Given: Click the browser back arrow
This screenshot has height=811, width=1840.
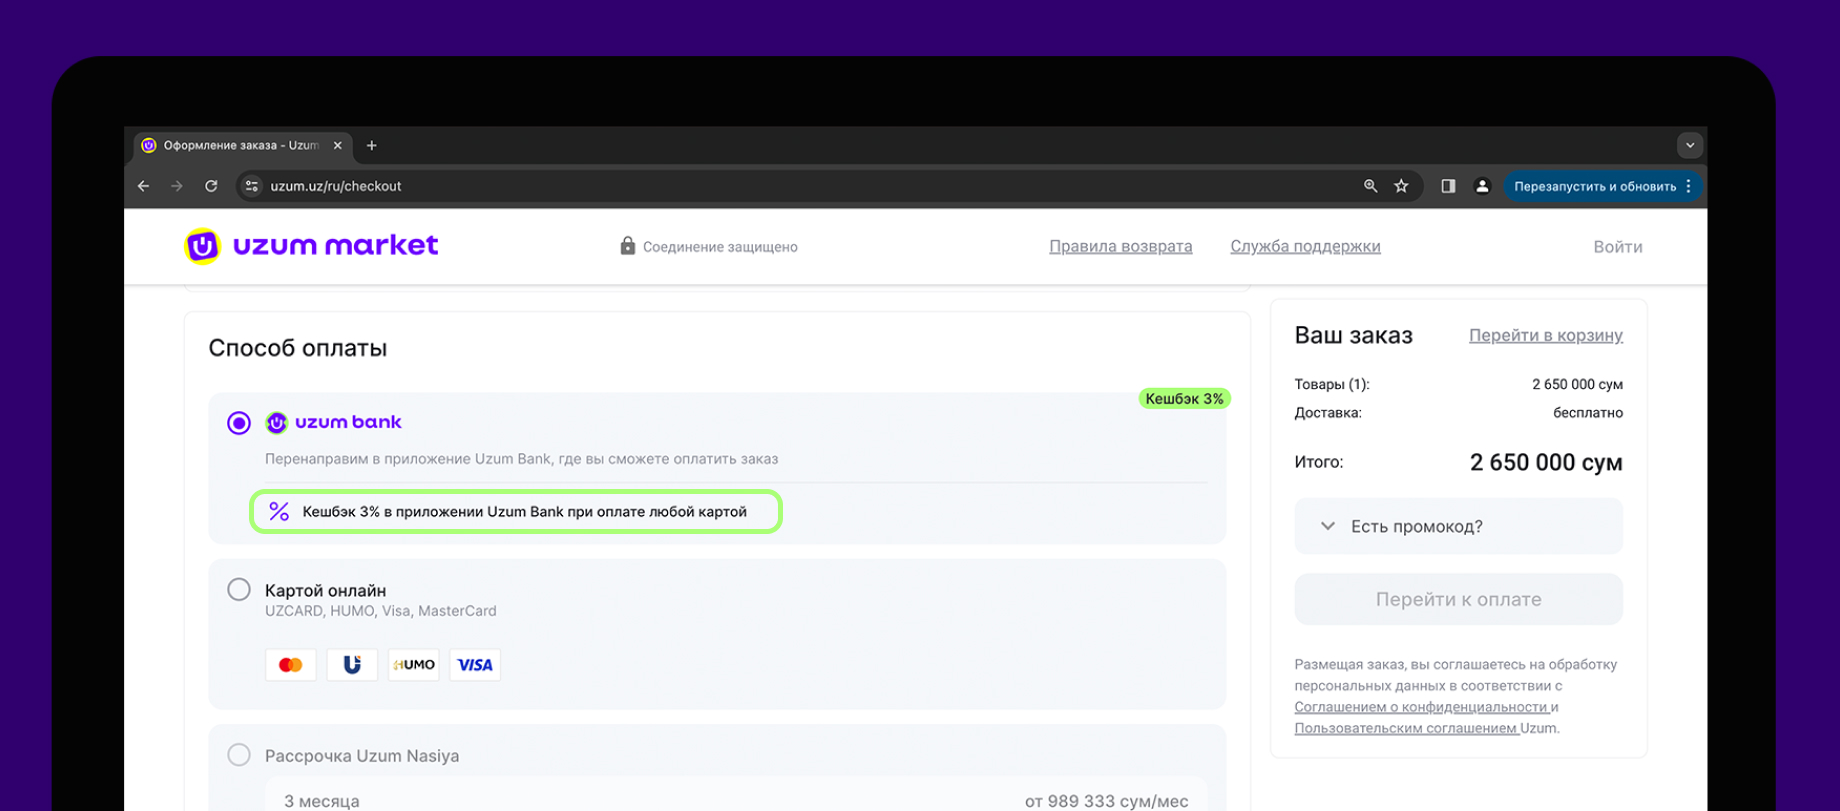Looking at the screenshot, I should point(143,186).
